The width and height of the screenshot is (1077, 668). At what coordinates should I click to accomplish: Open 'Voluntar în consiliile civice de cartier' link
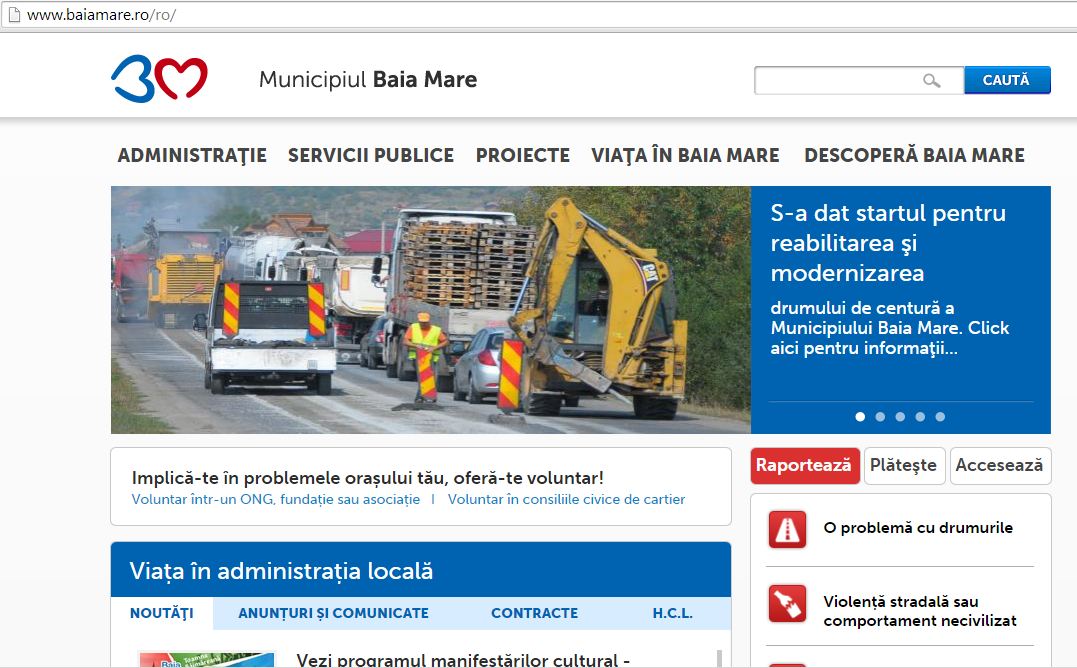pos(567,500)
